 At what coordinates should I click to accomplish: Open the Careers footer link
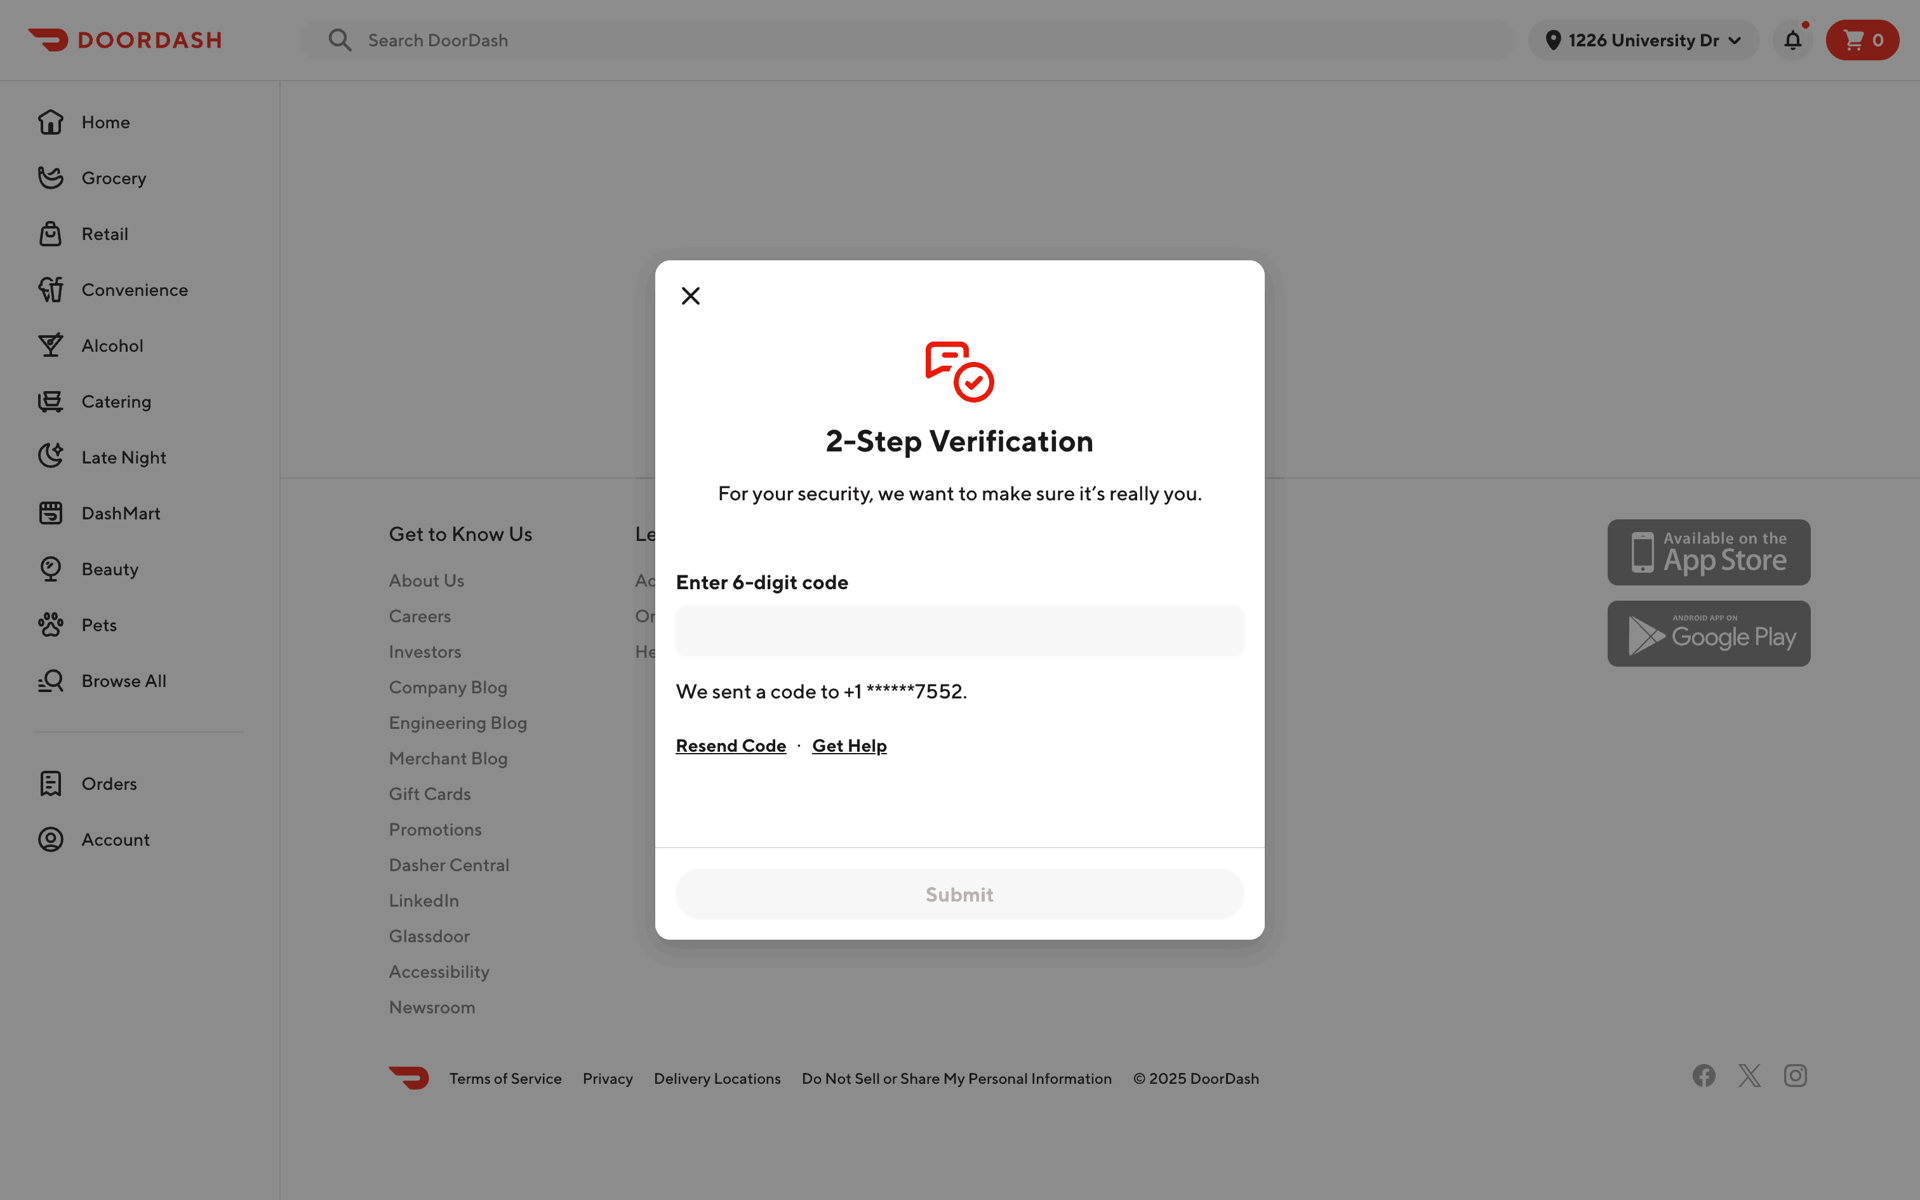point(420,616)
